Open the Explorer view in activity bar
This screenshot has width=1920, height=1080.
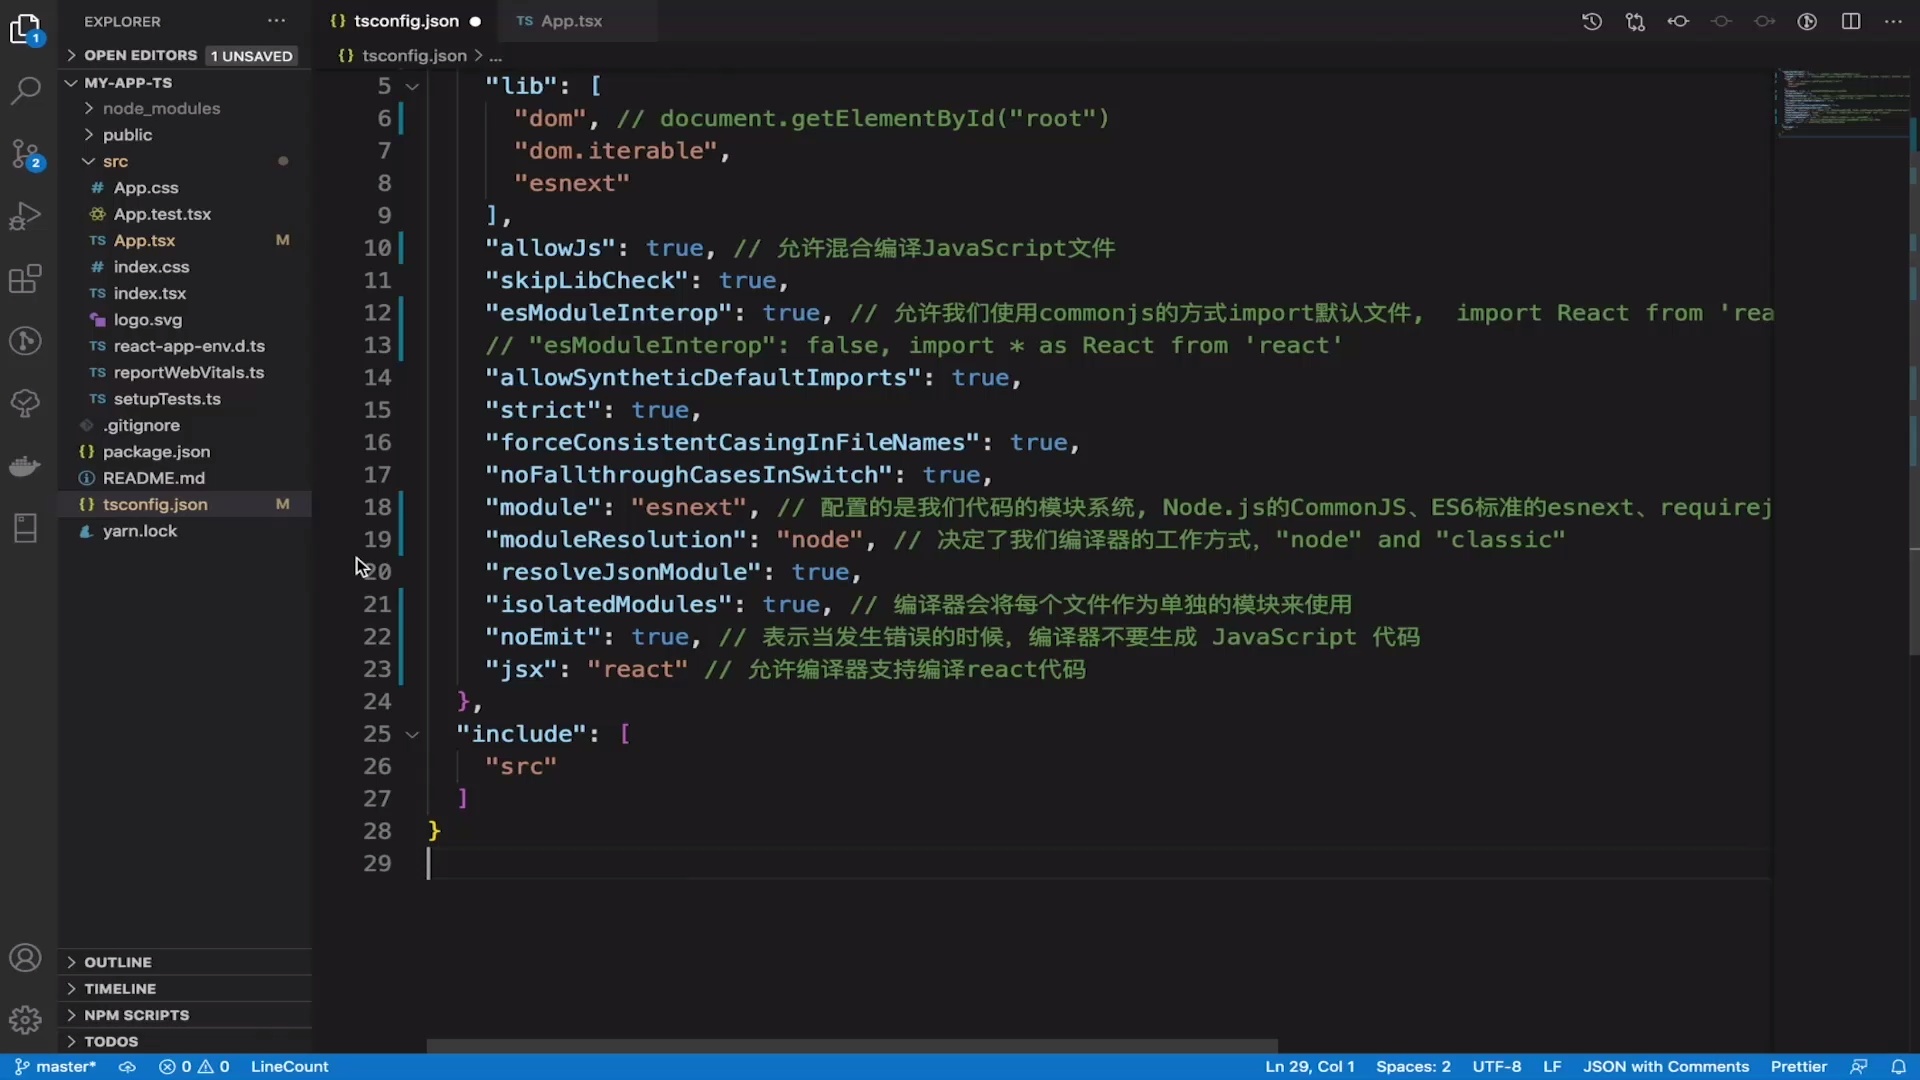tap(25, 30)
